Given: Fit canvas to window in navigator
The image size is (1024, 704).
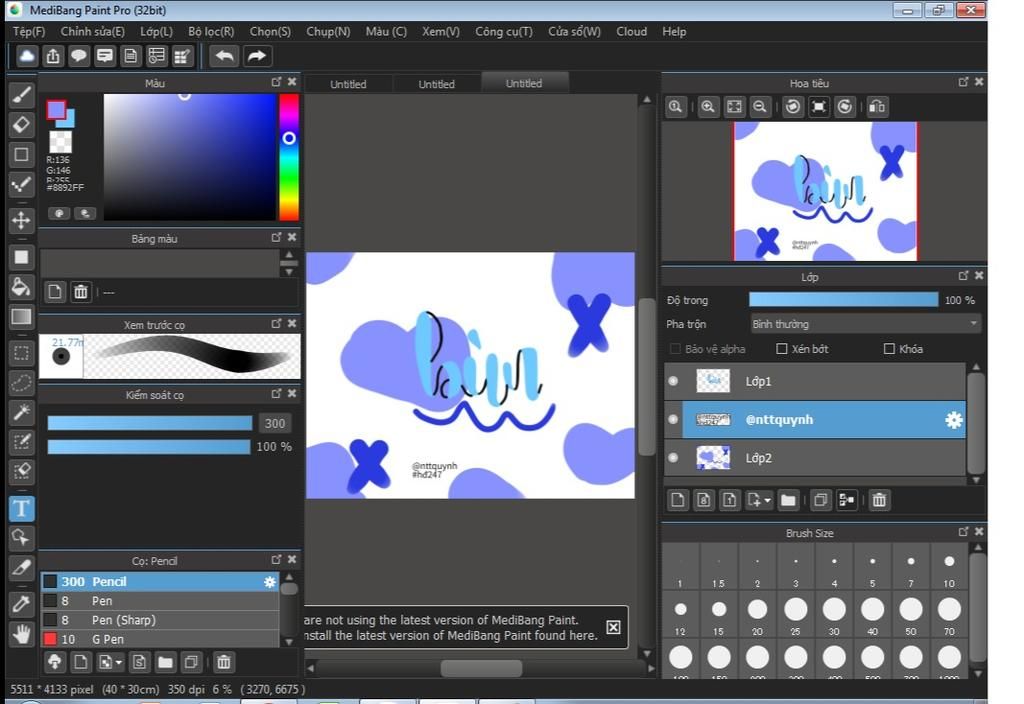Looking at the screenshot, I should click(734, 107).
